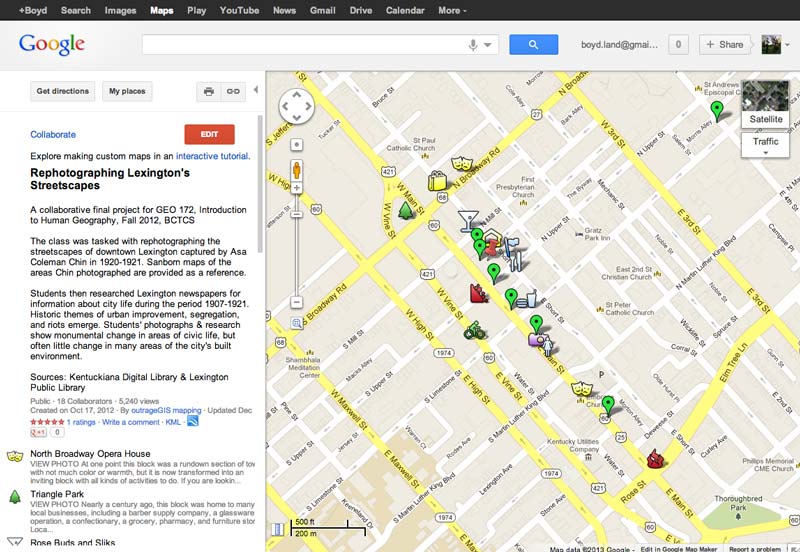Open the outrageGIS mapping link
The width and height of the screenshot is (800, 552).
pos(166,410)
